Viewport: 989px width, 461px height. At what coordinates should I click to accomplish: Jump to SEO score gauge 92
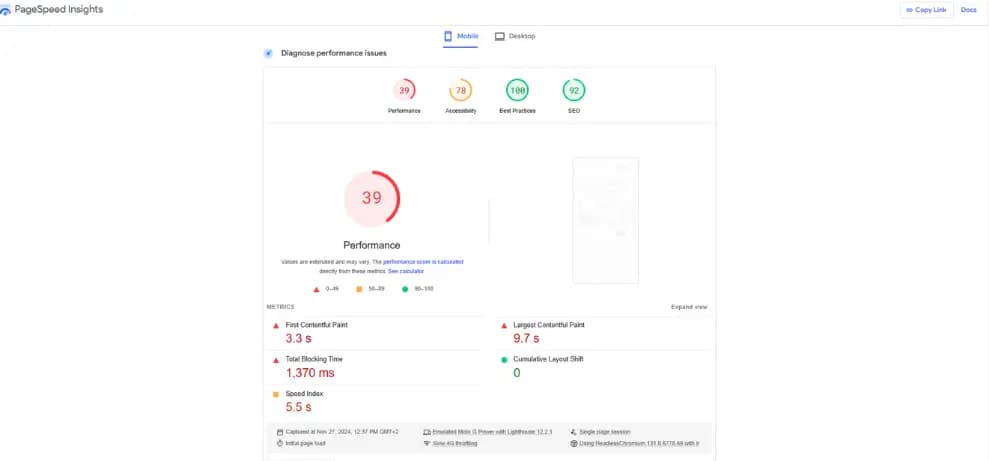click(x=574, y=91)
